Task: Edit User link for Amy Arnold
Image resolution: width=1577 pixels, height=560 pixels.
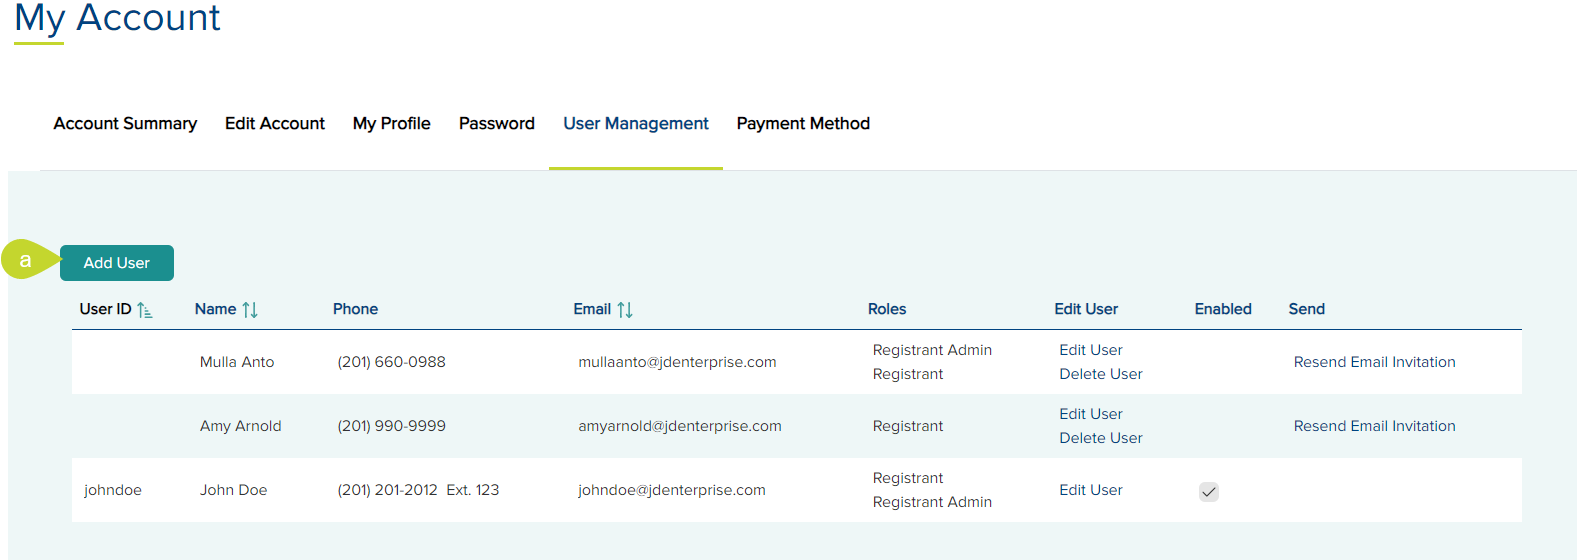Action: (x=1091, y=414)
